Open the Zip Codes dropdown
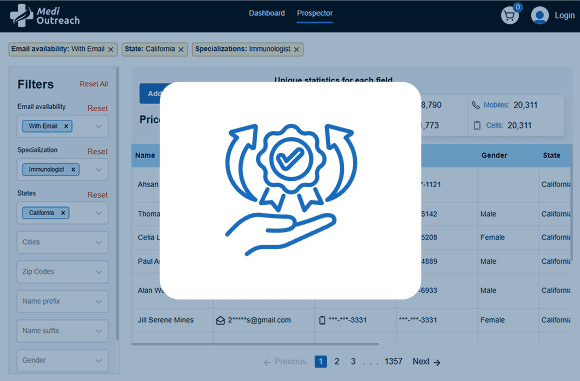 (63, 272)
